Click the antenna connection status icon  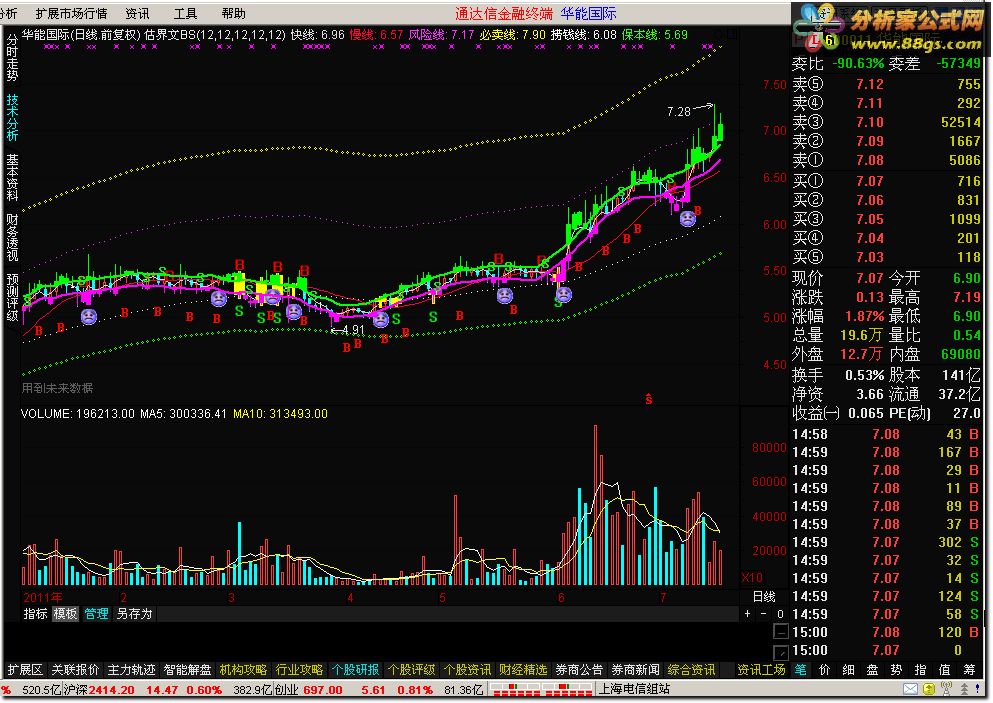(x=947, y=689)
